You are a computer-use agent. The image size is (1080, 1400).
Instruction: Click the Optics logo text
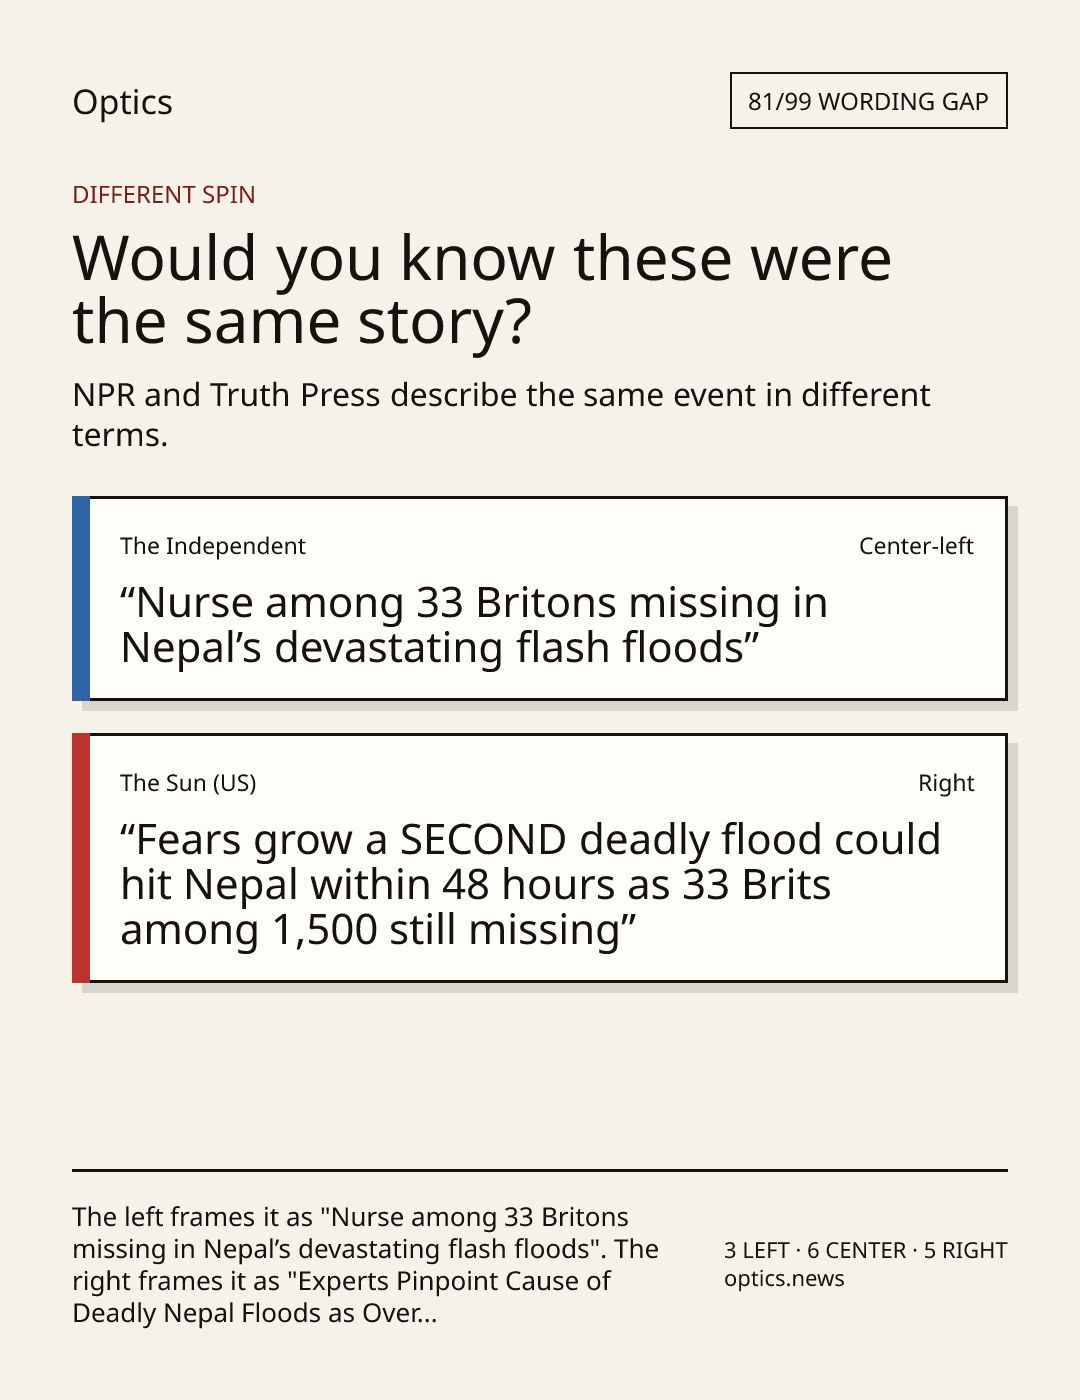pyautogui.click(x=122, y=102)
